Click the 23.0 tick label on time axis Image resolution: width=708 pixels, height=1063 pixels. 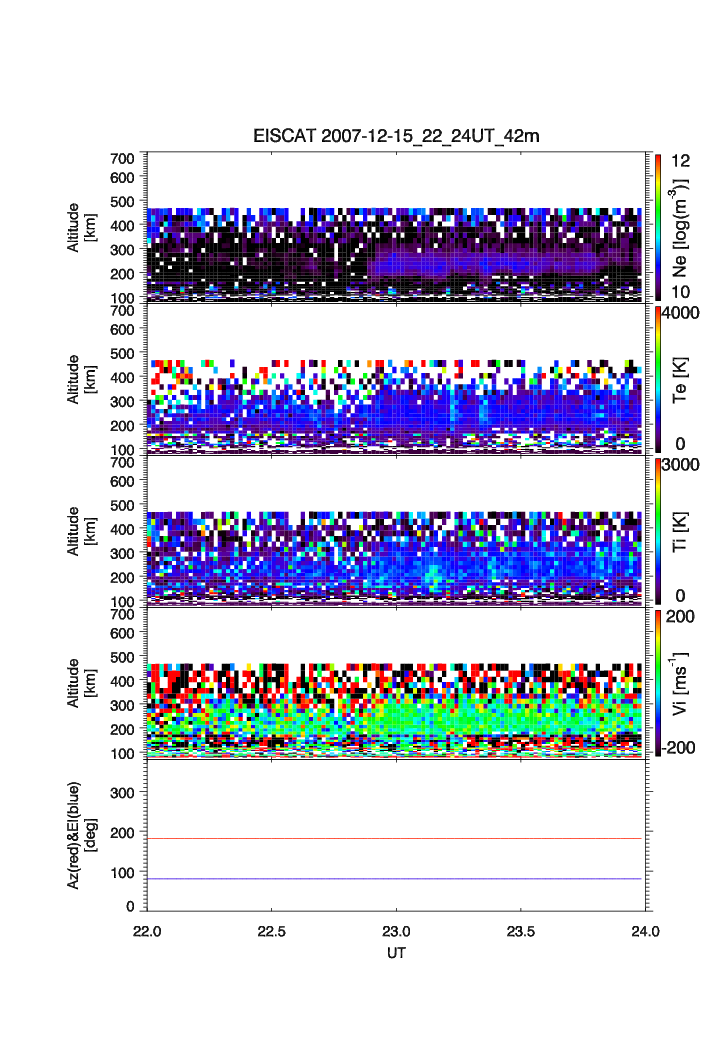pos(397,931)
